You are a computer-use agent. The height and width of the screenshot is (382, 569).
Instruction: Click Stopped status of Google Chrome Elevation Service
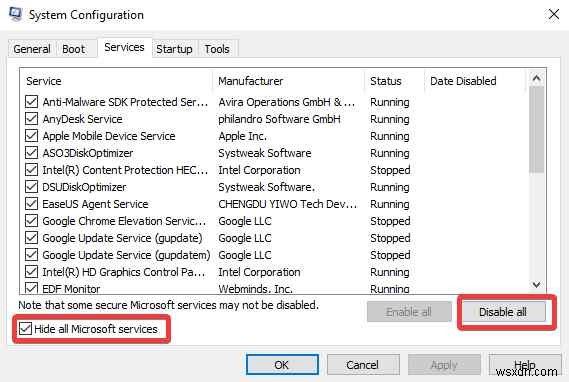click(390, 221)
